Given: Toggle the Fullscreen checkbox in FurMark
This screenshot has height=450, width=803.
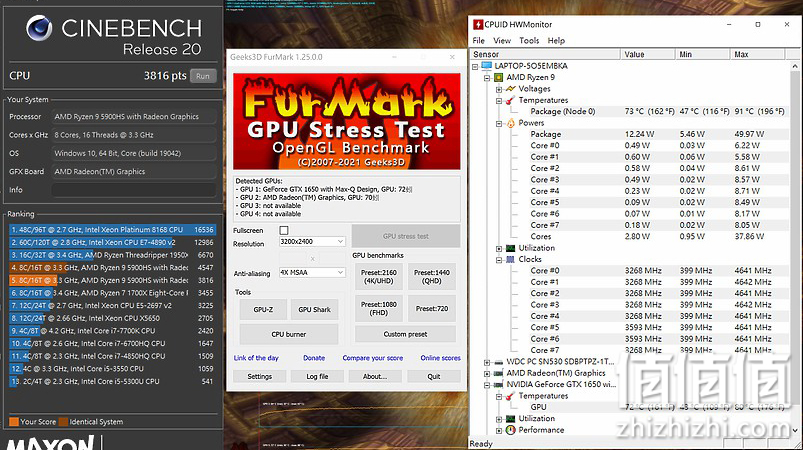Looking at the screenshot, I should (x=284, y=230).
